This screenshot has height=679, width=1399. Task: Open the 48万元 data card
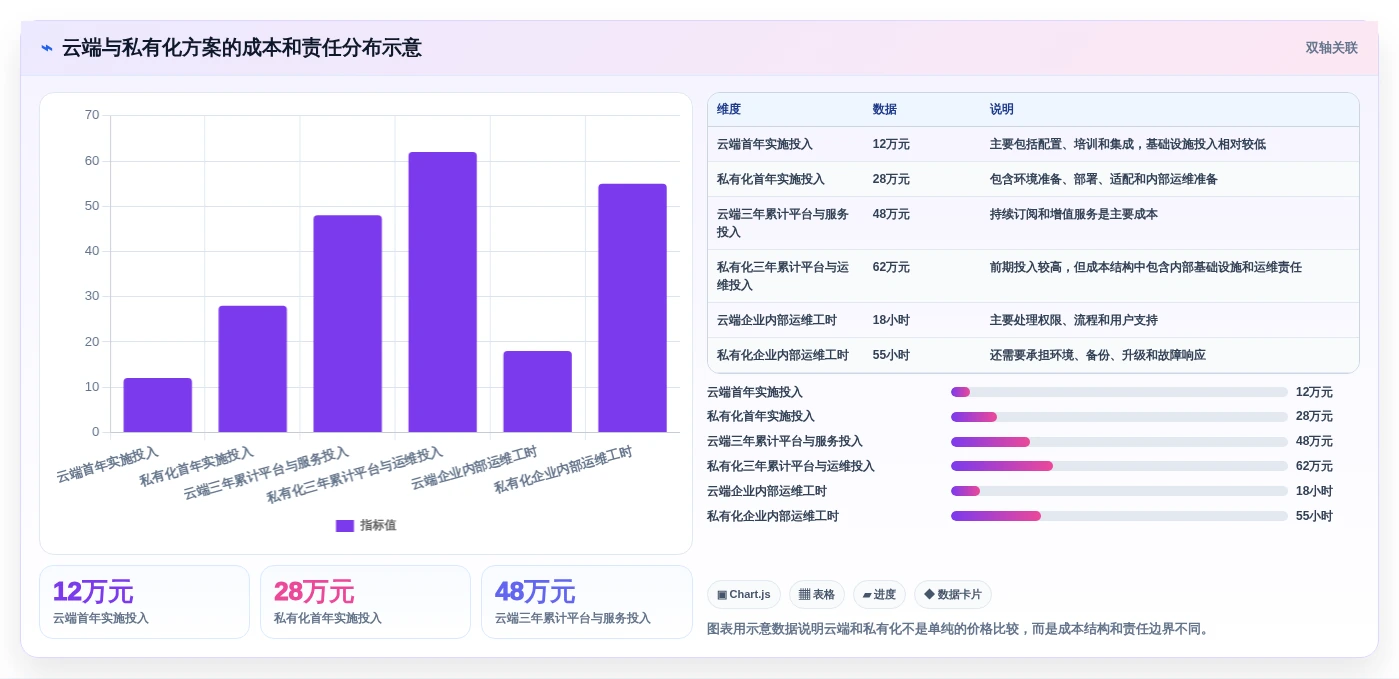point(587,602)
